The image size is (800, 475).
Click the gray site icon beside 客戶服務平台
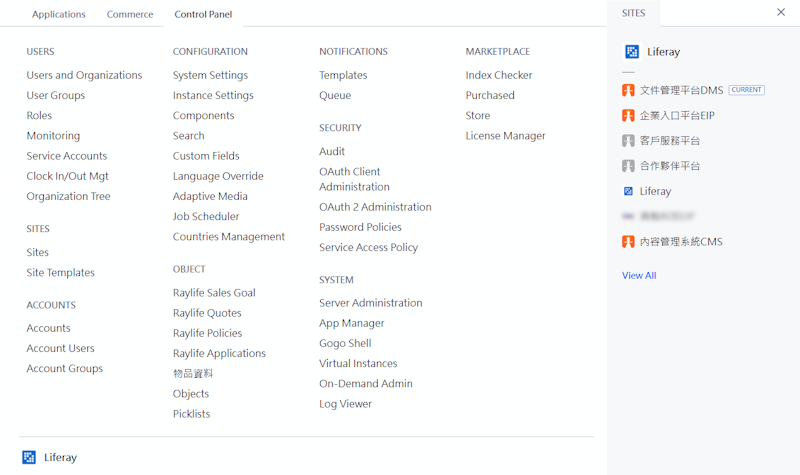[x=628, y=140]
